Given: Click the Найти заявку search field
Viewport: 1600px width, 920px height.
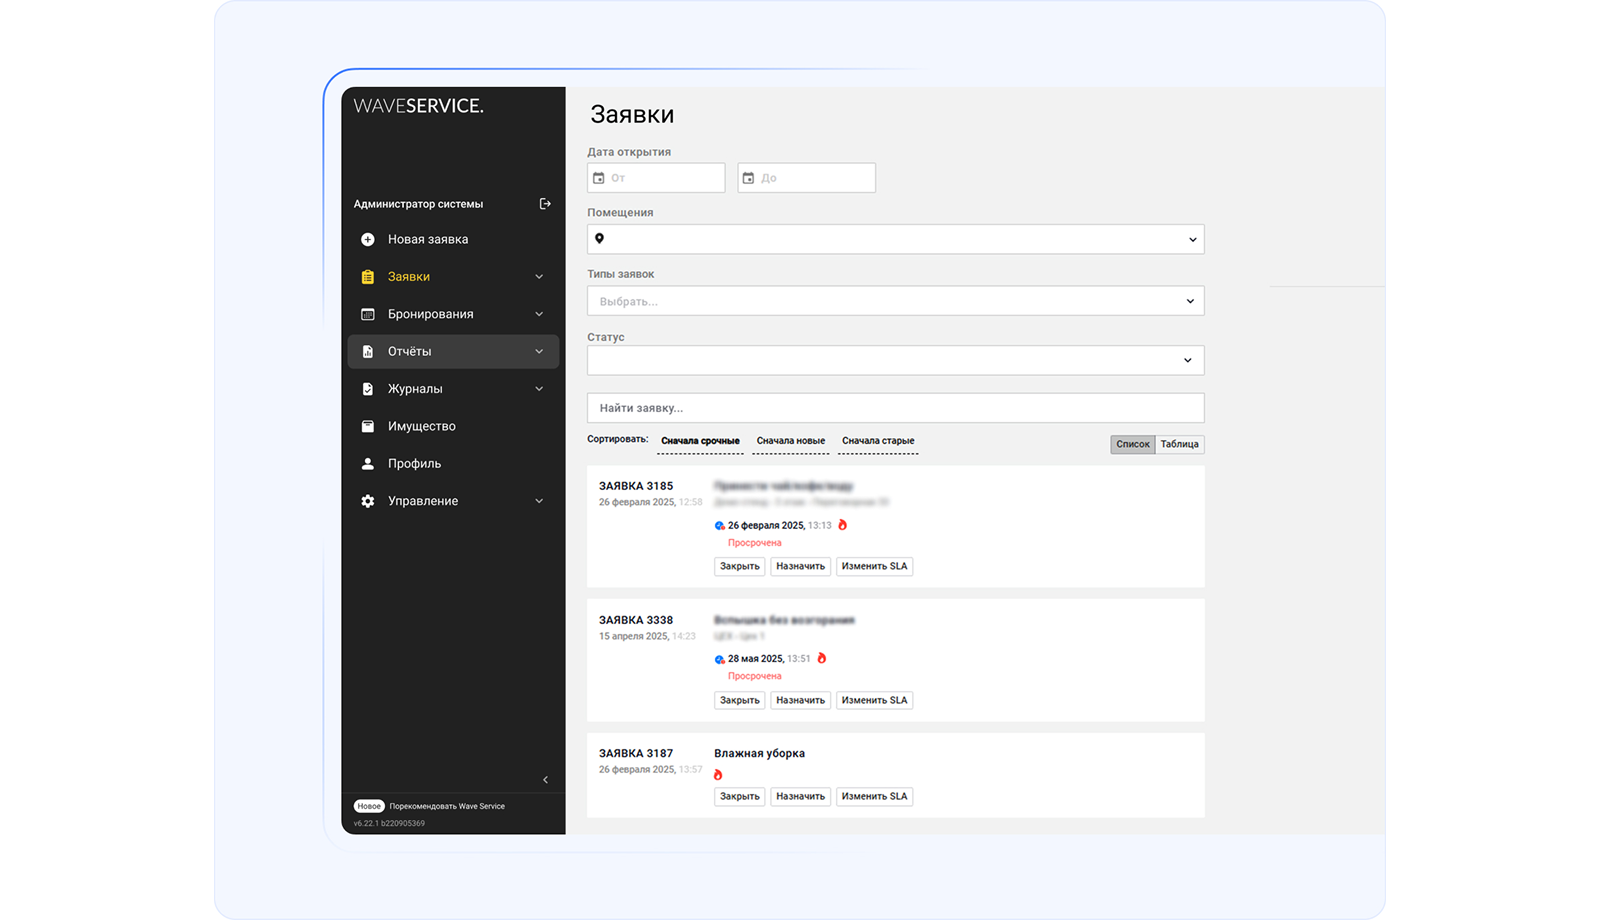Looking at the screenshot, I should [895, 408].
